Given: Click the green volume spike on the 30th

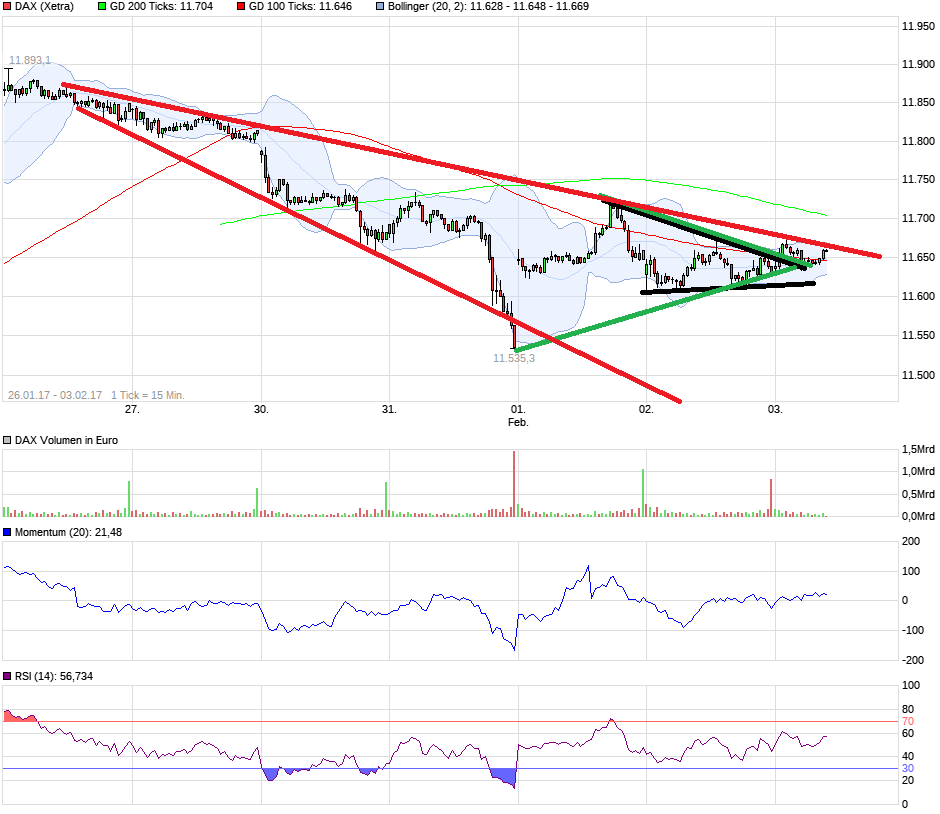Looking at the screenshot, I should [257, 502].
